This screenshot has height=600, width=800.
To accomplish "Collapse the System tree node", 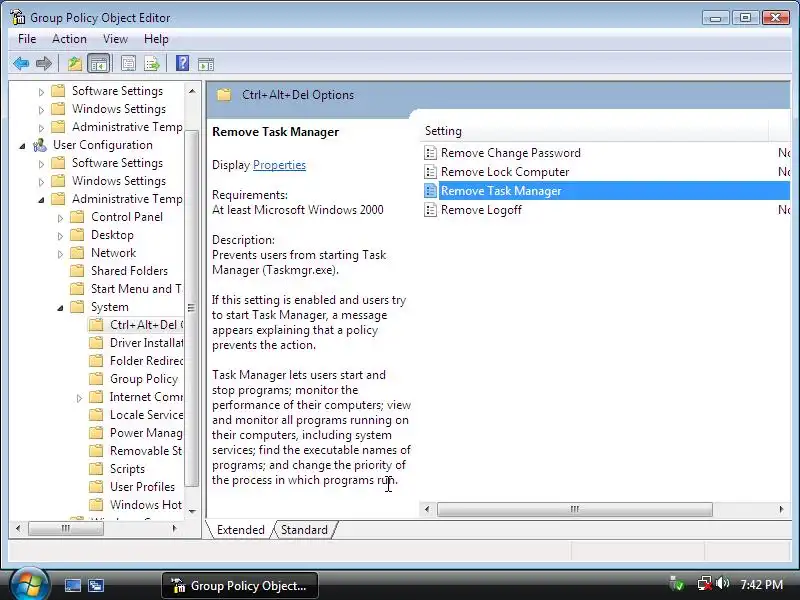I will [60, 308].
